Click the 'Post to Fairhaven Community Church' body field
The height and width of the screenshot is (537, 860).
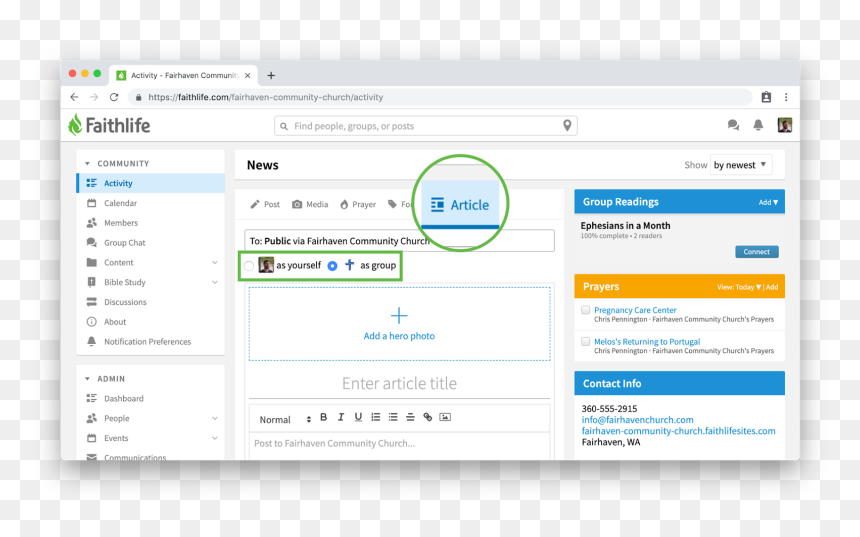(399, 443)
